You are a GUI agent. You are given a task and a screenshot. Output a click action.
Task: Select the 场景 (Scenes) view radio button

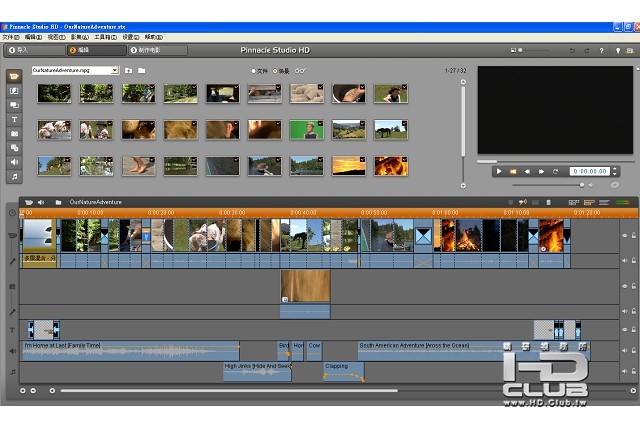pos(276,71)
